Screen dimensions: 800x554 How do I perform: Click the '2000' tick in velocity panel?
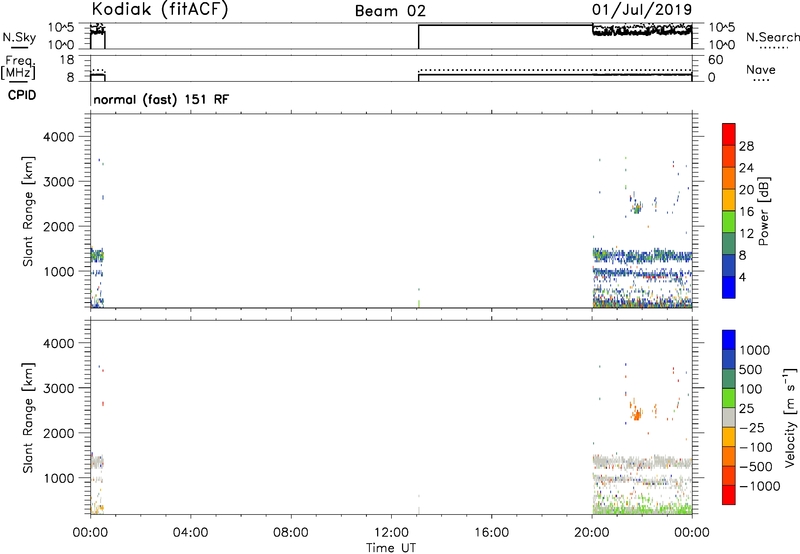(x=58, y=433)
